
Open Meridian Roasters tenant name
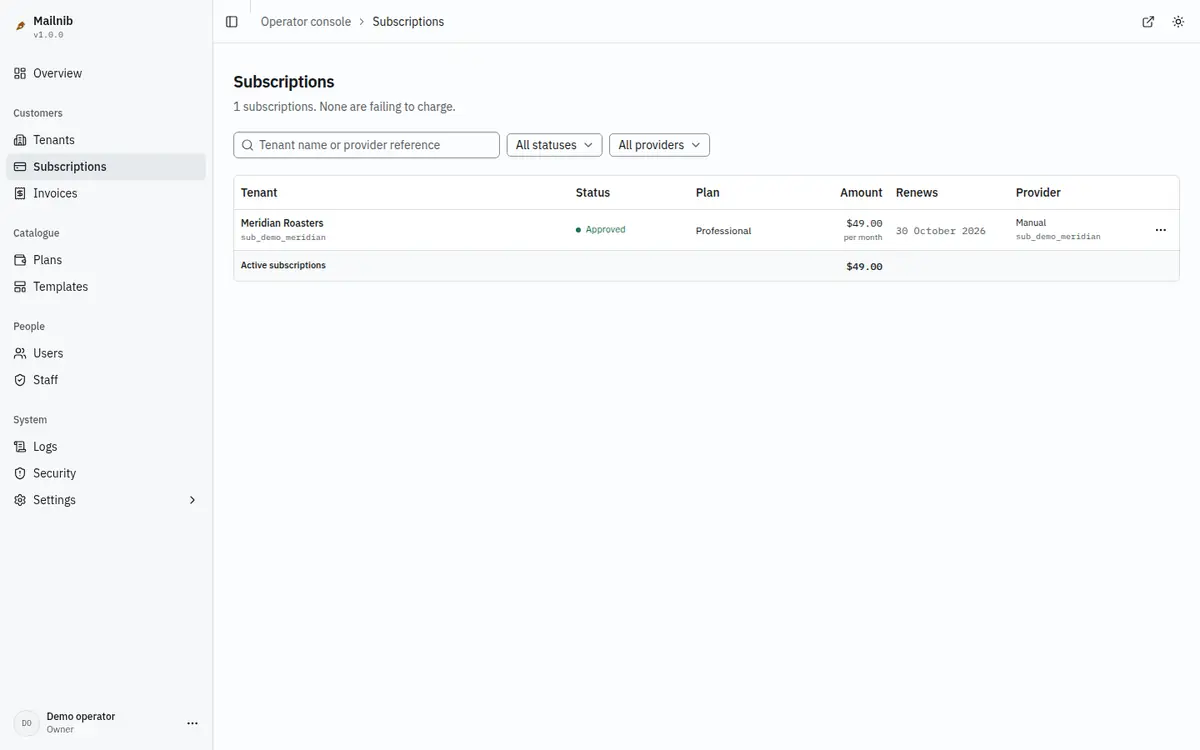[282, 223]
